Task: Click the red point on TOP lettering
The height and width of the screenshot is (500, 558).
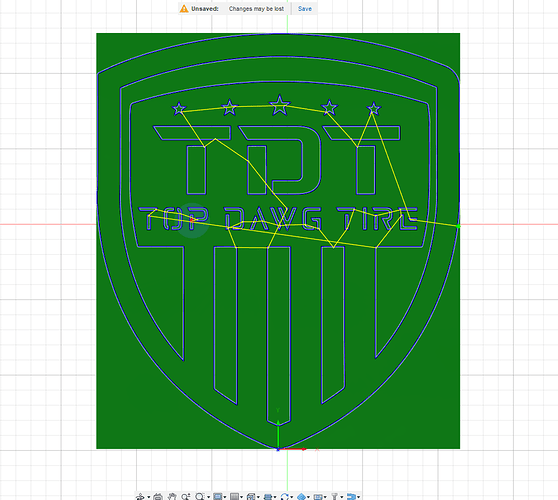Action: click(192, 221)
